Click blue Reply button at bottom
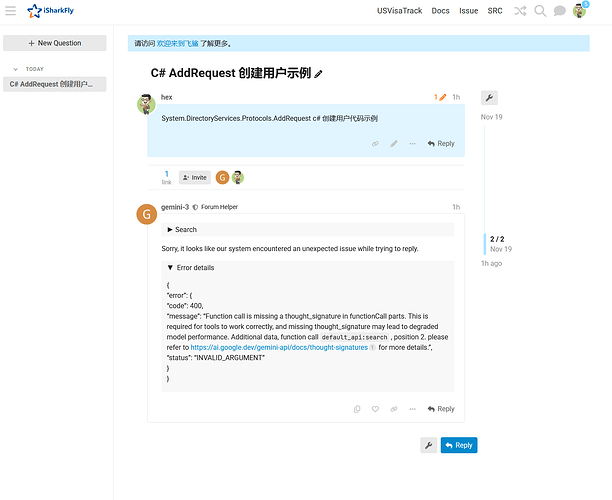 tap(459, 445)
